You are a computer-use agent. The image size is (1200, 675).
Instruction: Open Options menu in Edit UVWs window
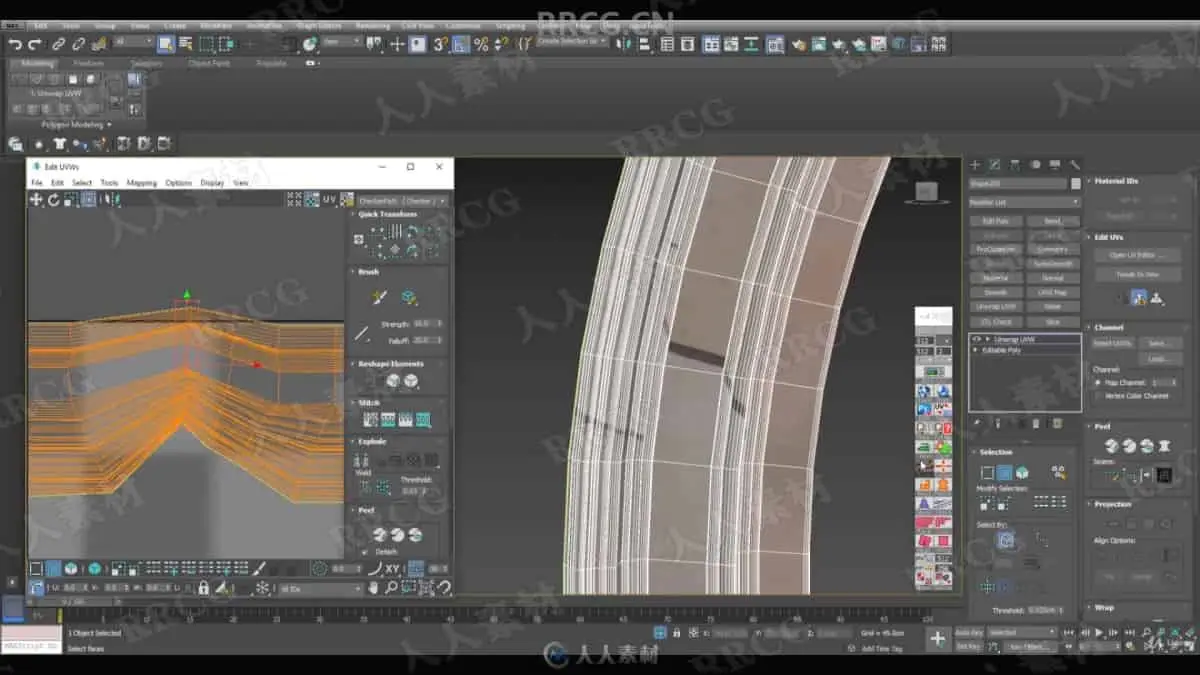178,183
